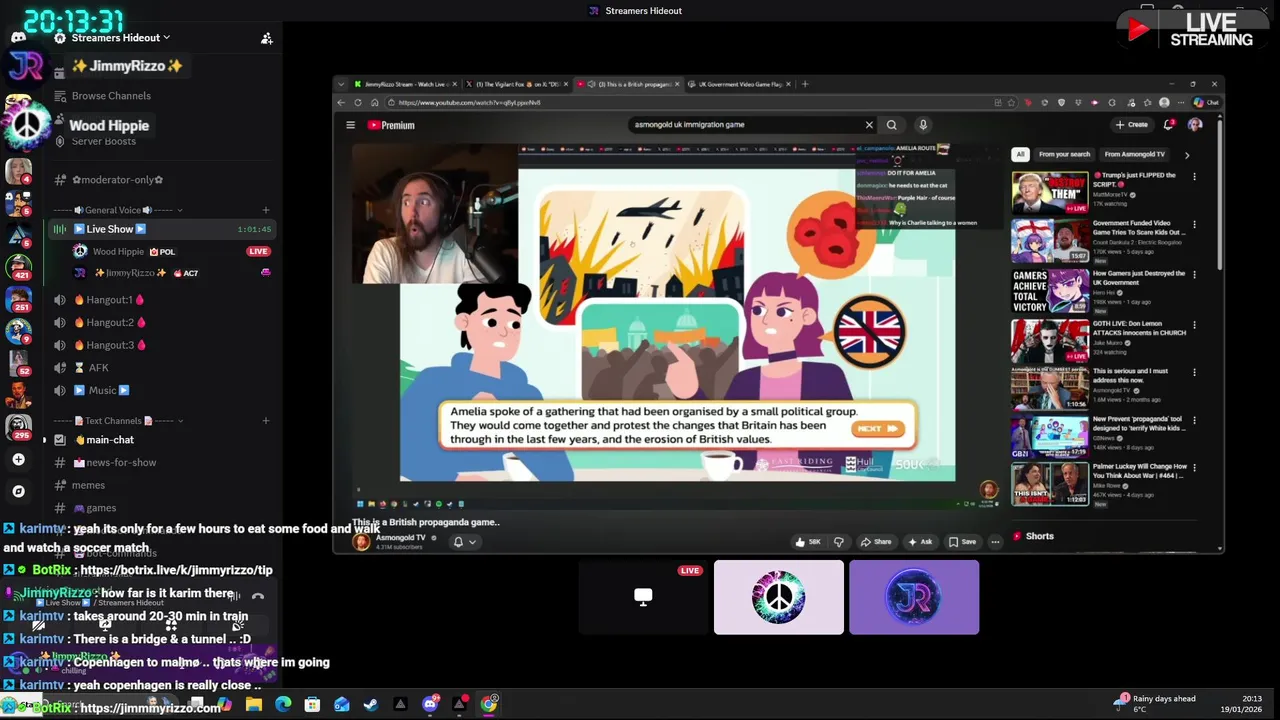
Task: Select the Wood Hippie peace-sign participant tile
Action: point(779,597)
